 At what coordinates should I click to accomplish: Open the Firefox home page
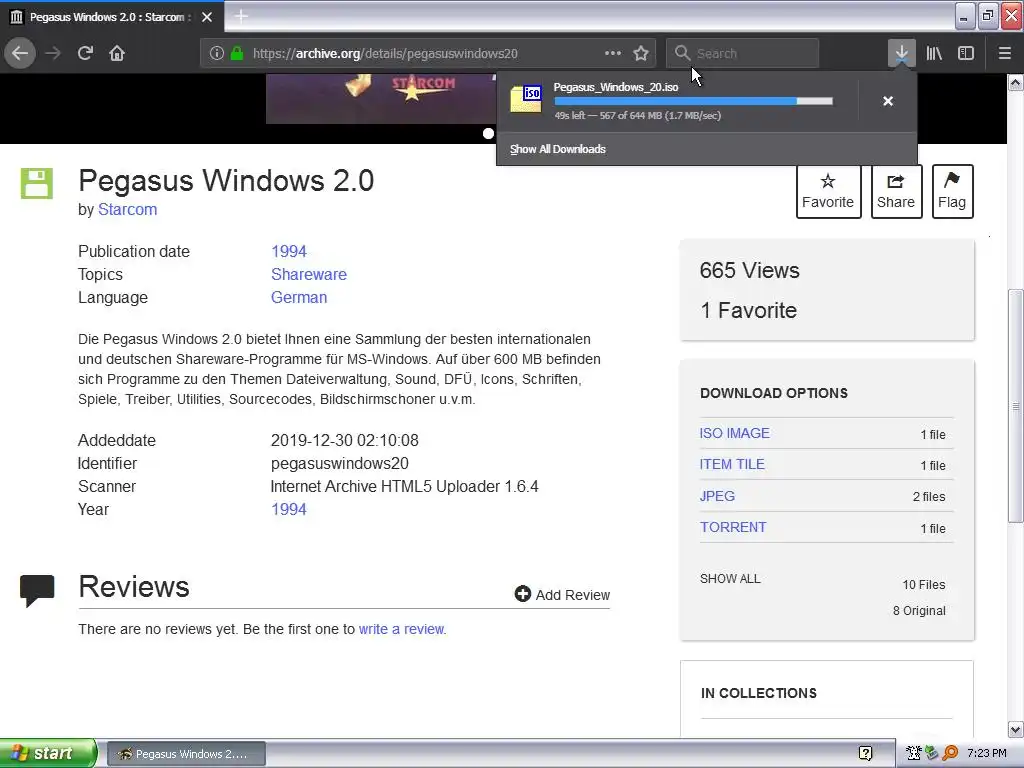(117, 53)
